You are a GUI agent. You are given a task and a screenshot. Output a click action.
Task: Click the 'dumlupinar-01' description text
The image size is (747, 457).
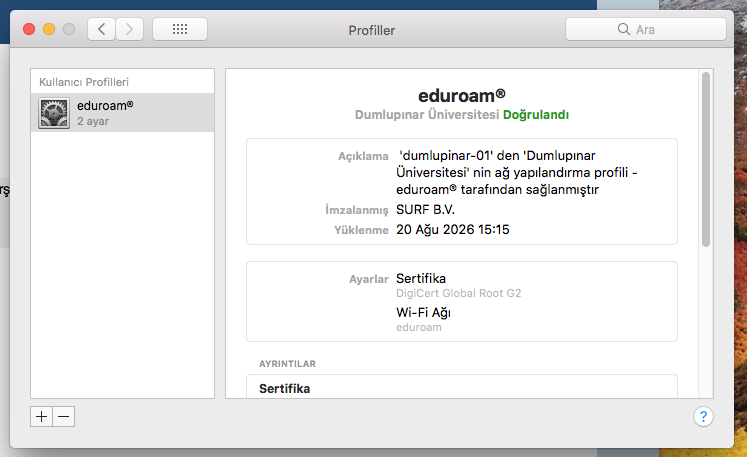(x=517, y=173)
